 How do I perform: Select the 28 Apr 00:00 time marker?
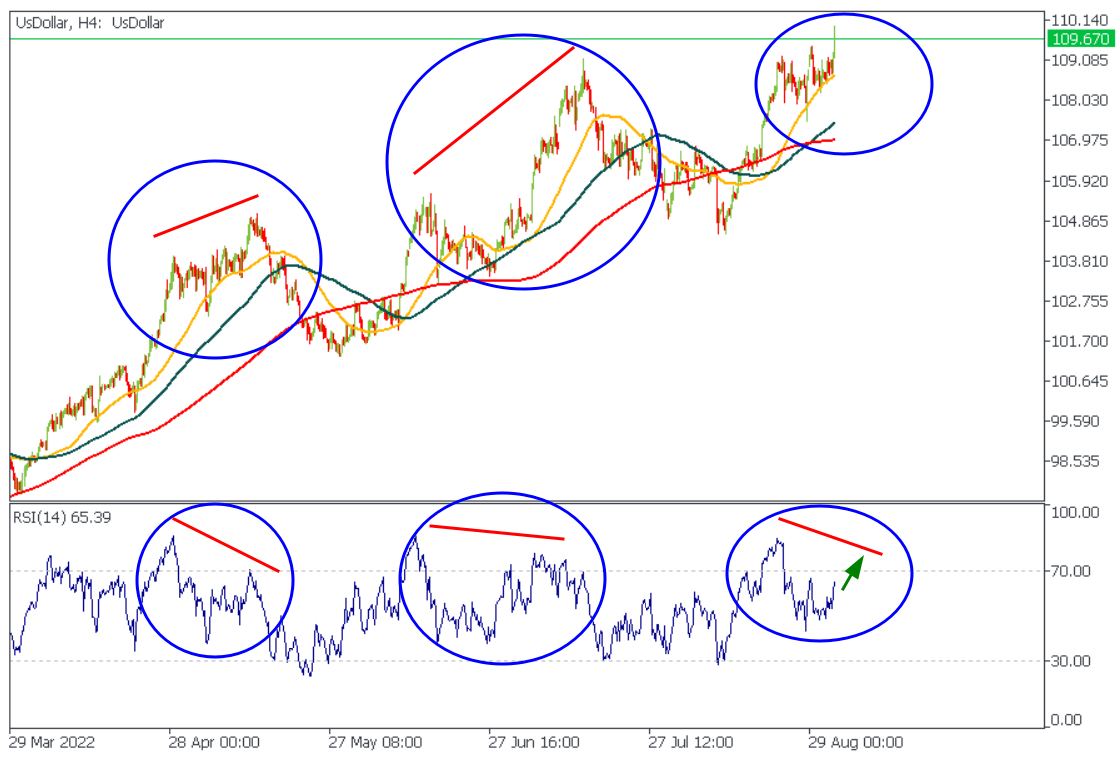(x=214, y=742)
